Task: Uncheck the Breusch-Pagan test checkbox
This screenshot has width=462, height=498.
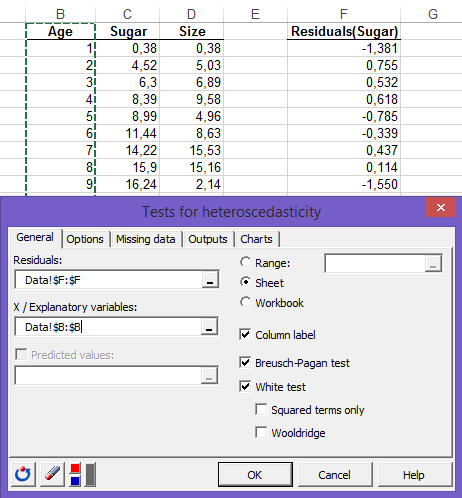Action: coord(245,363)
